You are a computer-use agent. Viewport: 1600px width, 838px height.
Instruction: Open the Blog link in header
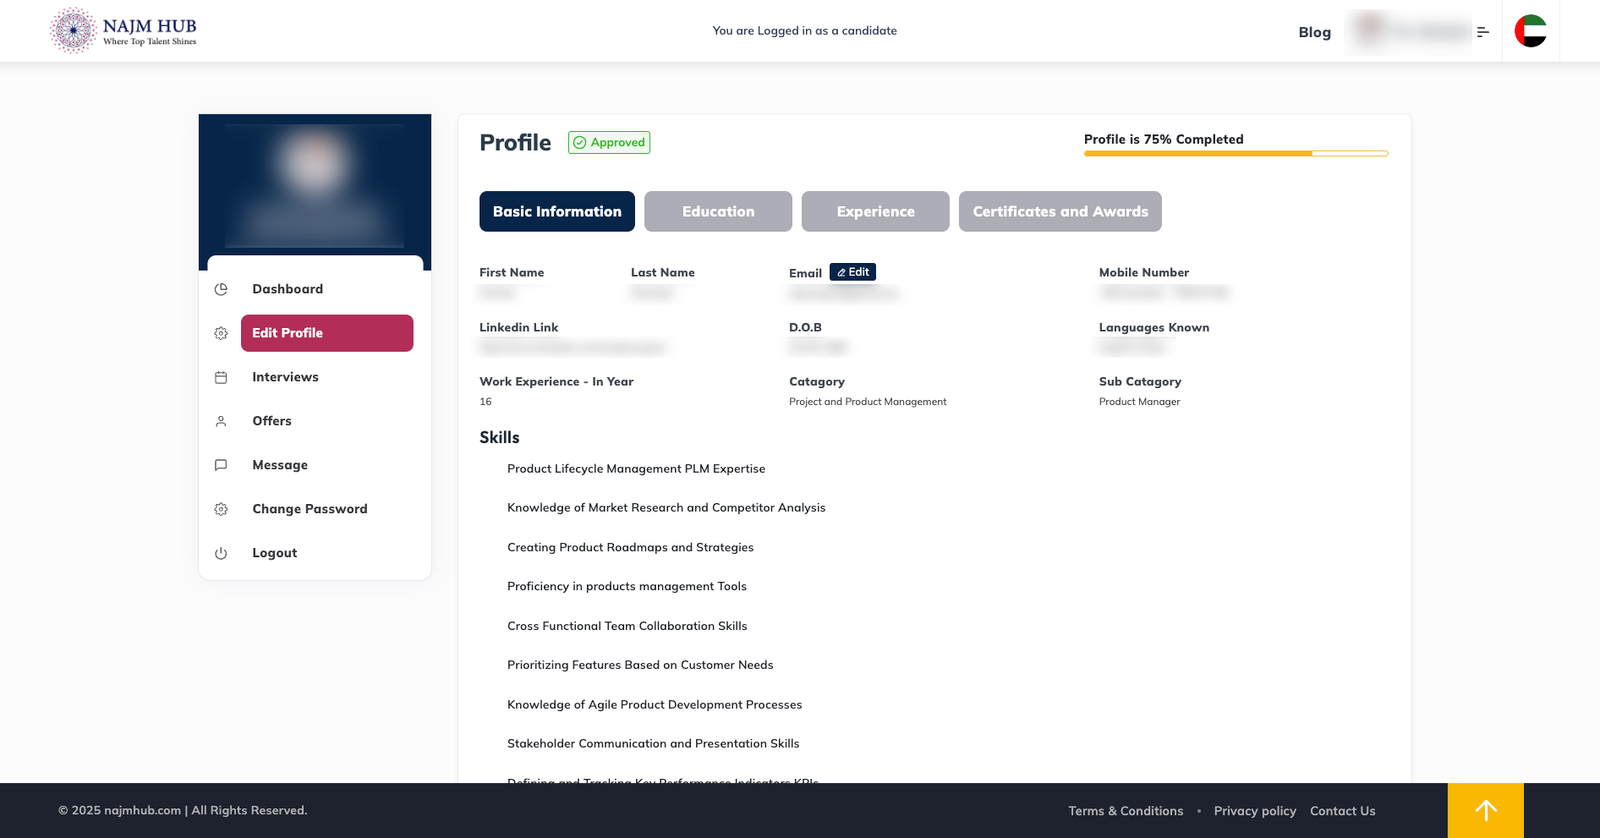tap(1314, 32)
